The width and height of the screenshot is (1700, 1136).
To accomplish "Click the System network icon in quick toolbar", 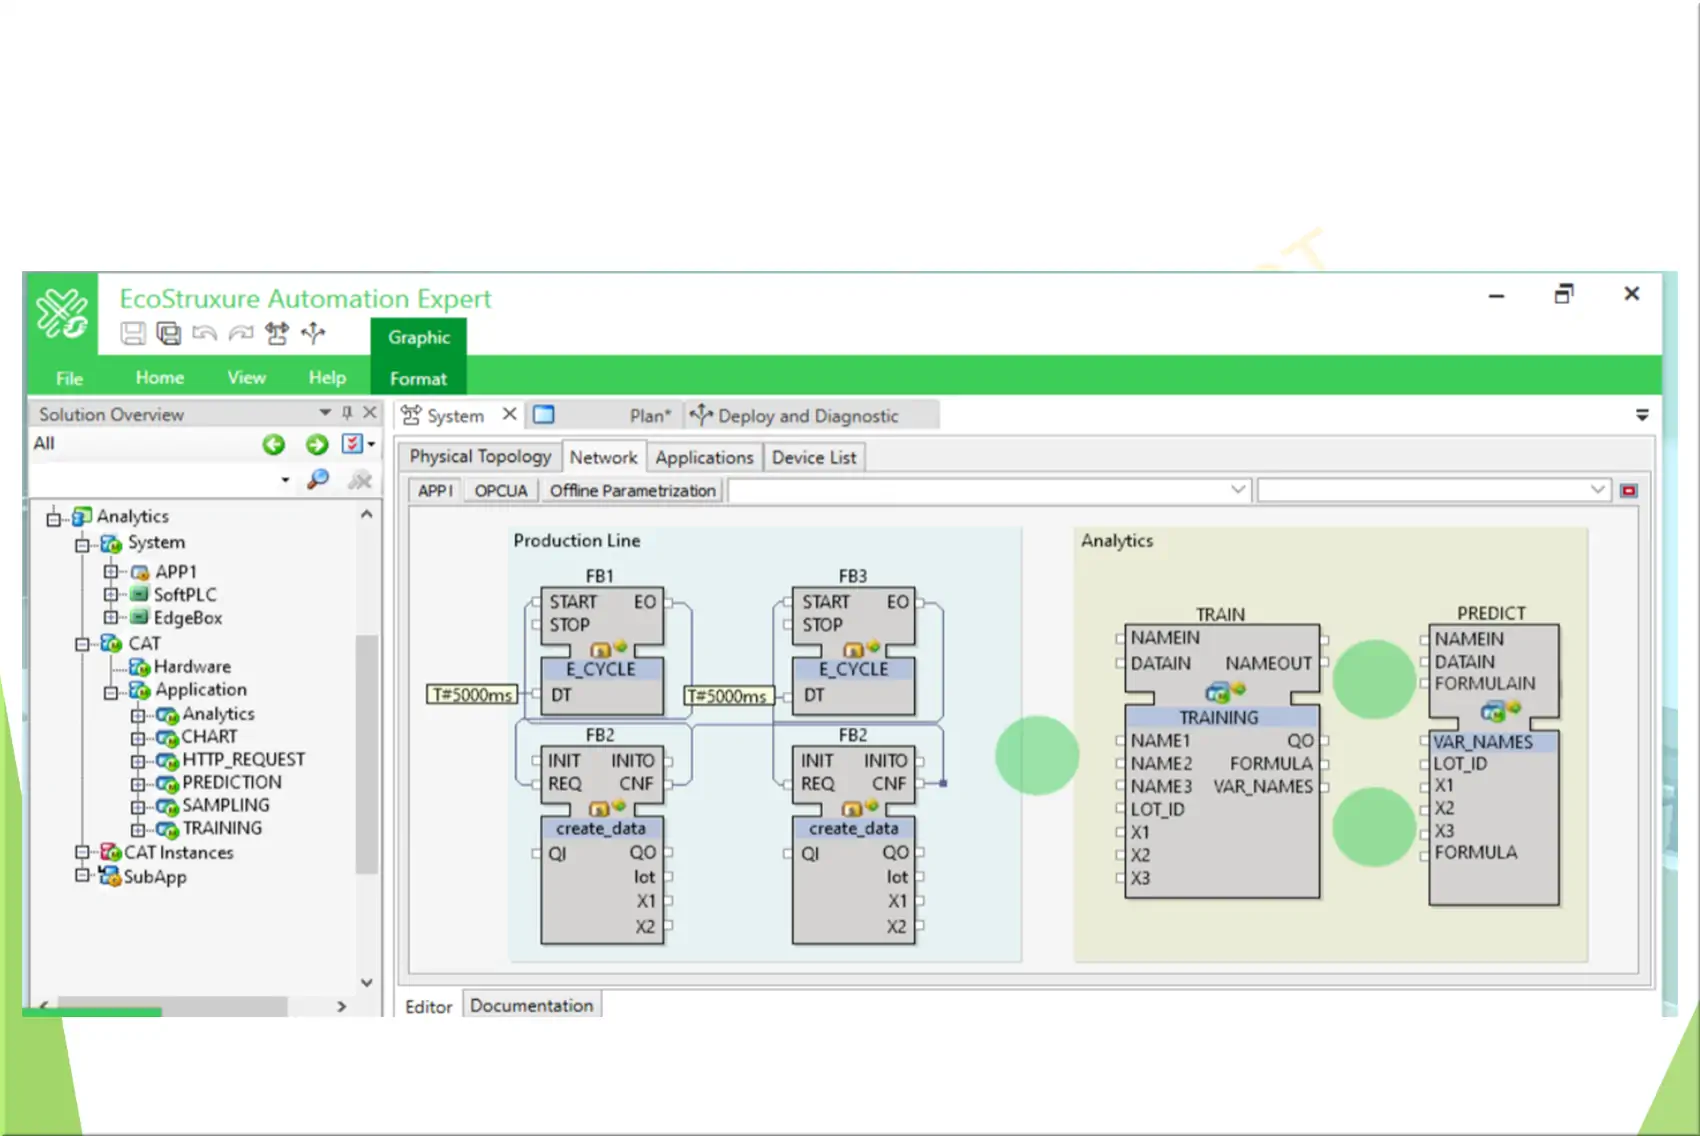I will pyautogui.click(x=277, y=333).
